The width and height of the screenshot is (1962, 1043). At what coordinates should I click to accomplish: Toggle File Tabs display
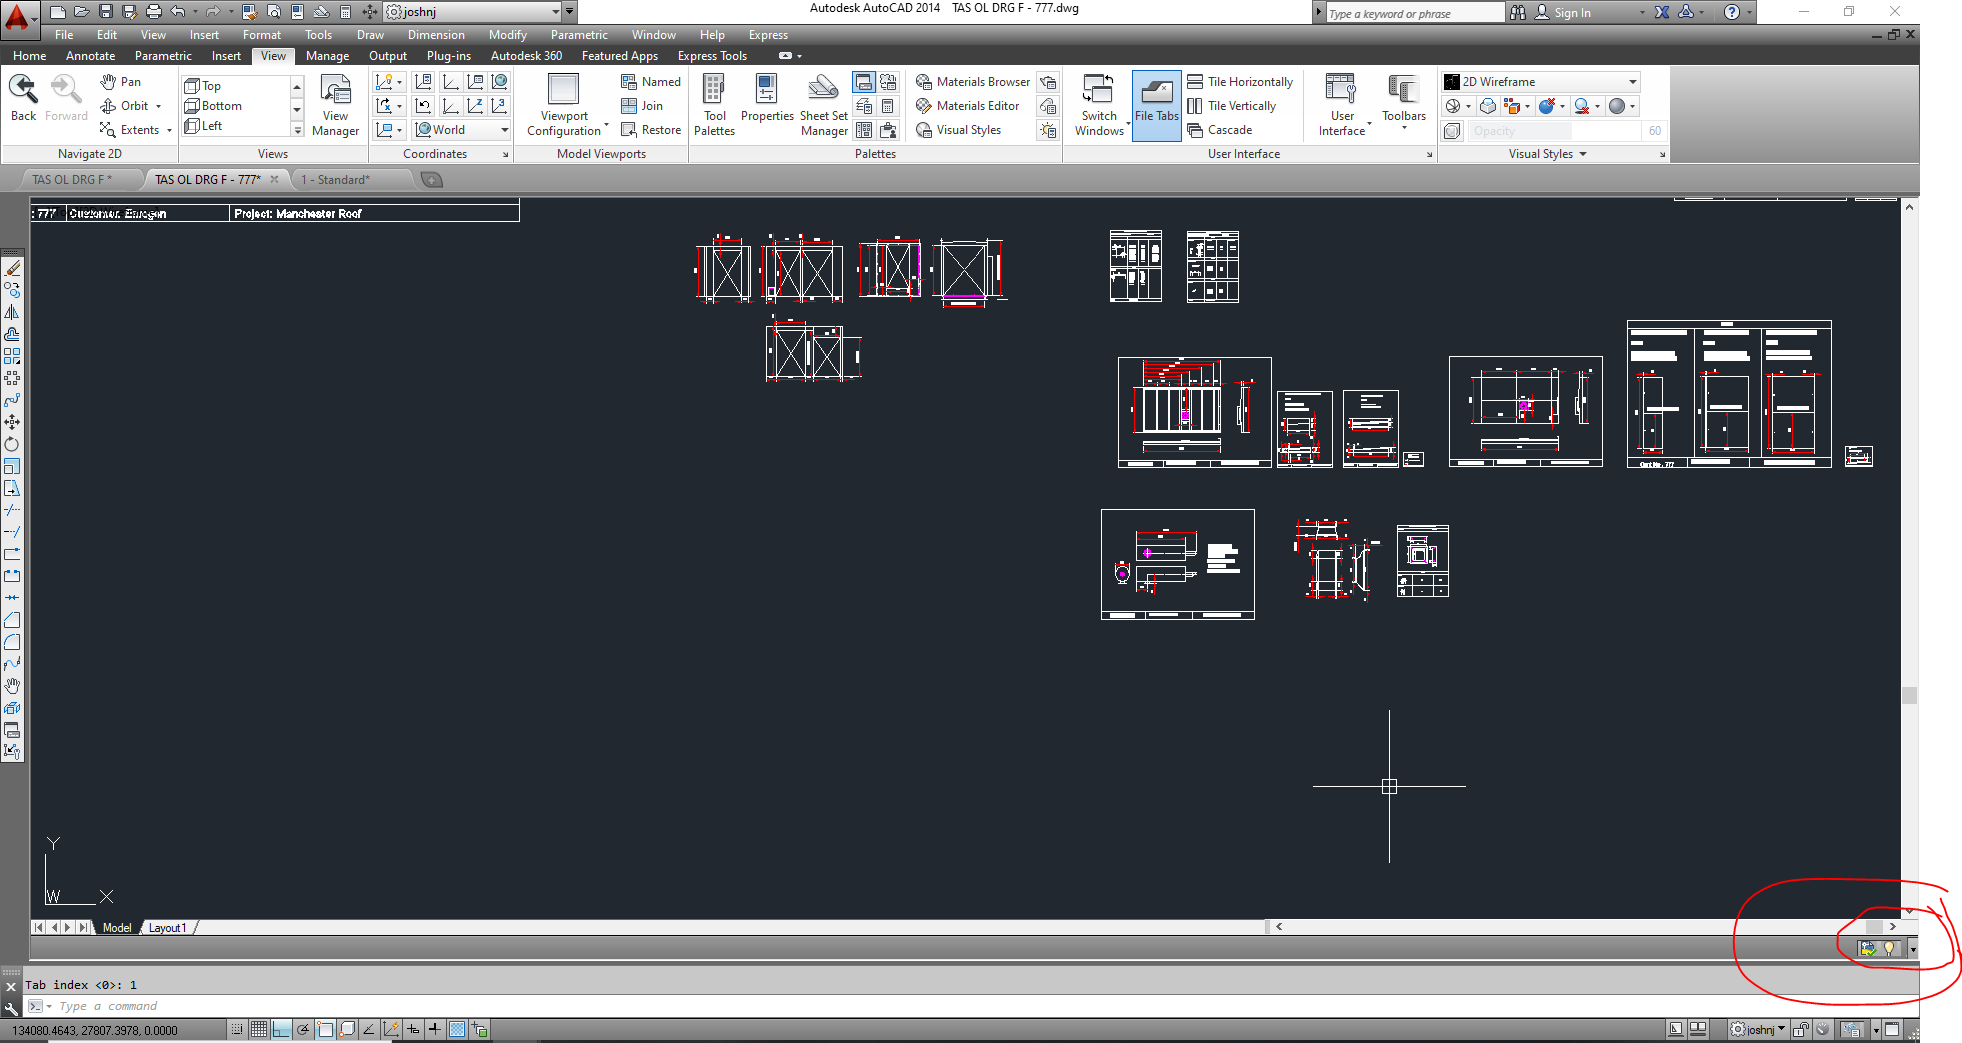point(1157,105)
